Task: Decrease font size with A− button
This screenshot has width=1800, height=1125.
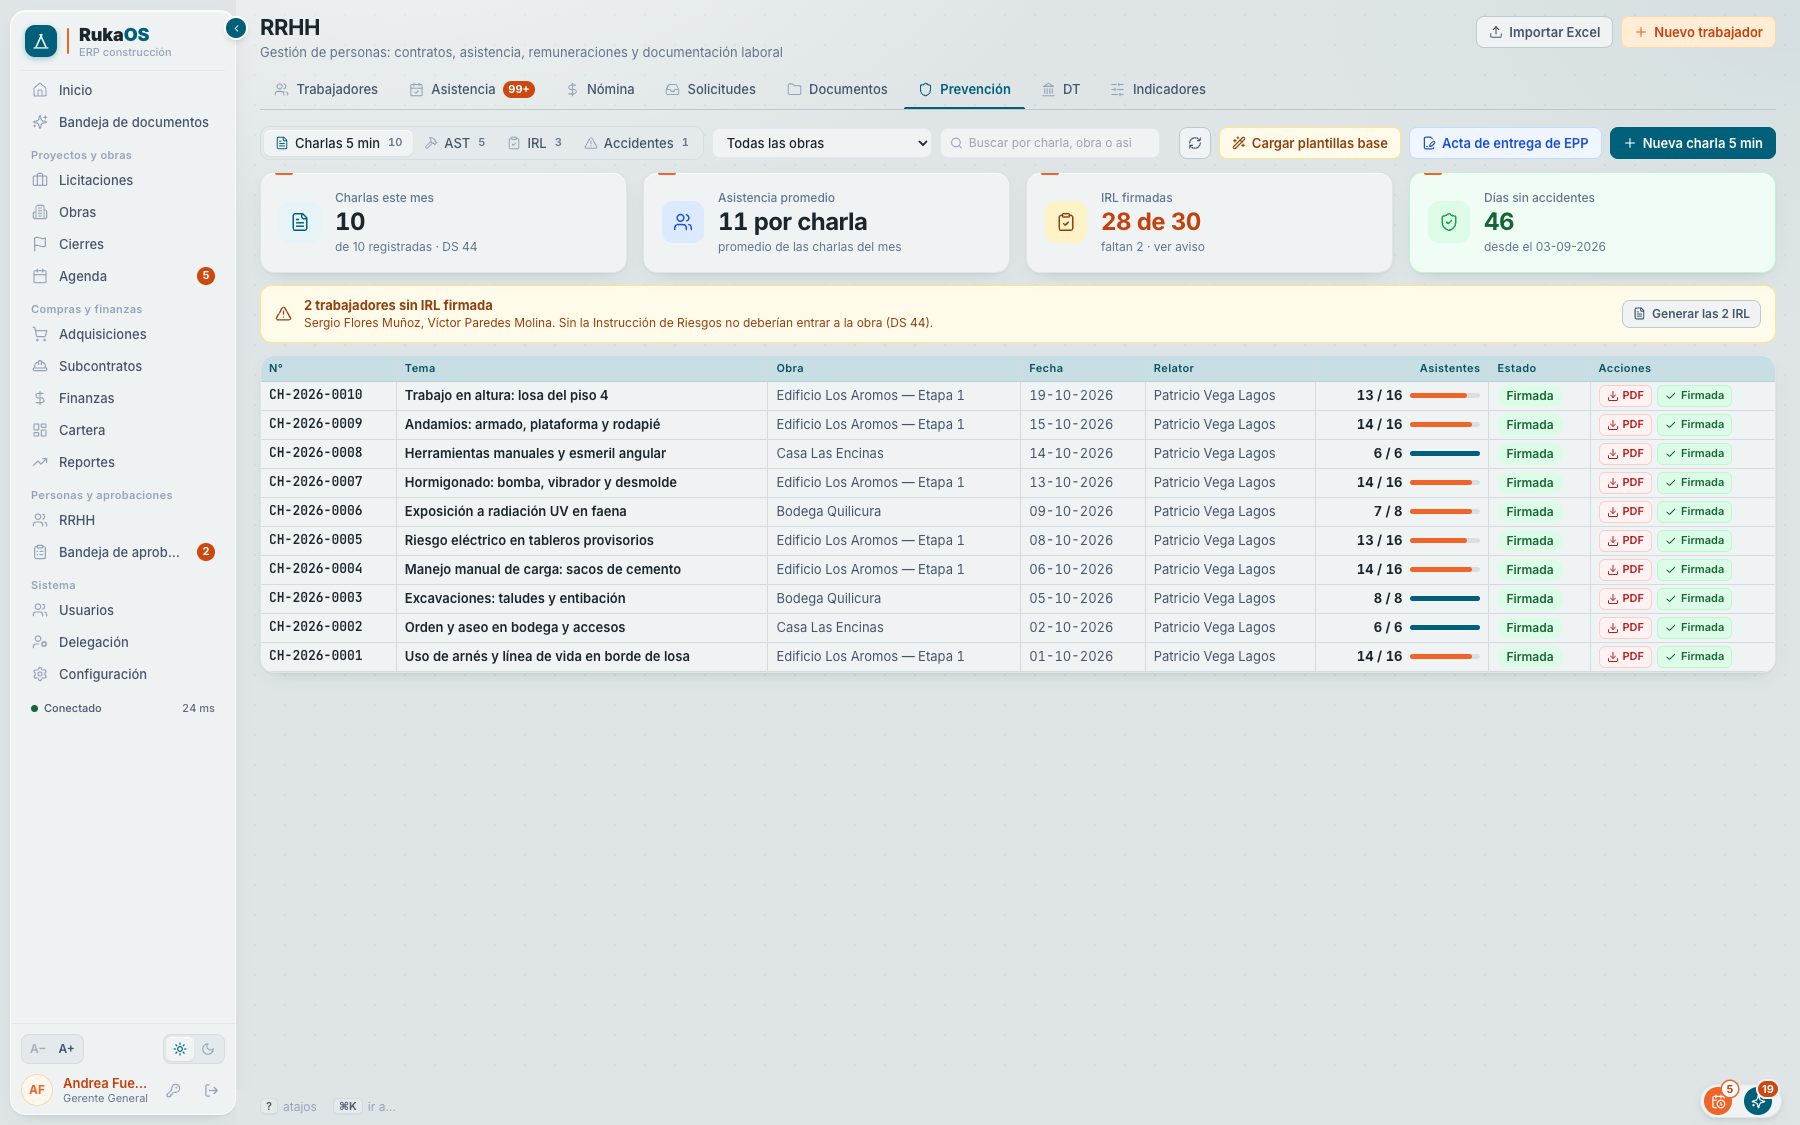Action: pyautogui.click(x=38, y=1049)
